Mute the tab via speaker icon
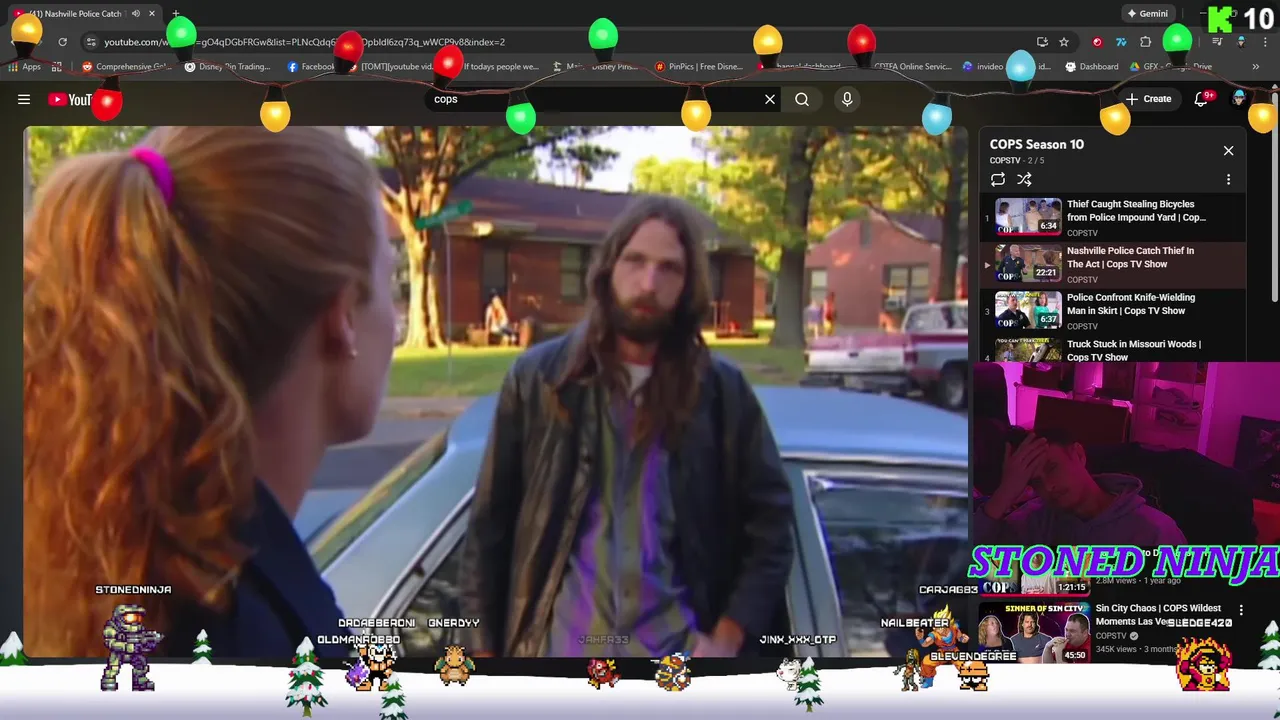Image resolution: width=1280 pixels, height=720 pixels. click(x=135, y=14)
